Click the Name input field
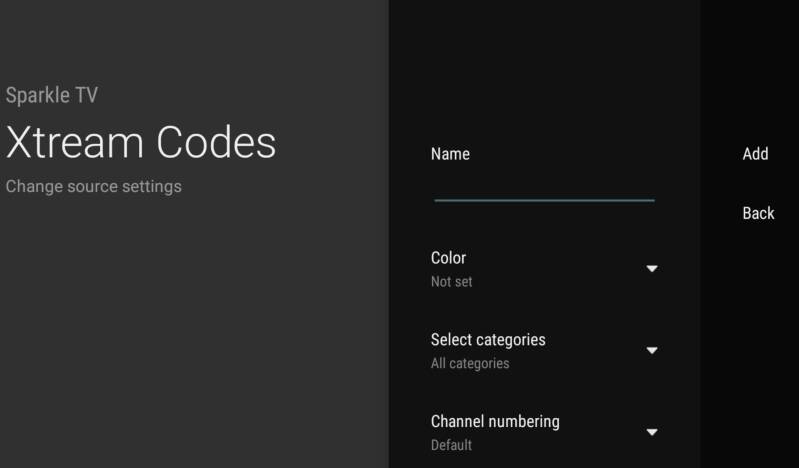The height and width of the screenshot is (468, 799). 544,189
